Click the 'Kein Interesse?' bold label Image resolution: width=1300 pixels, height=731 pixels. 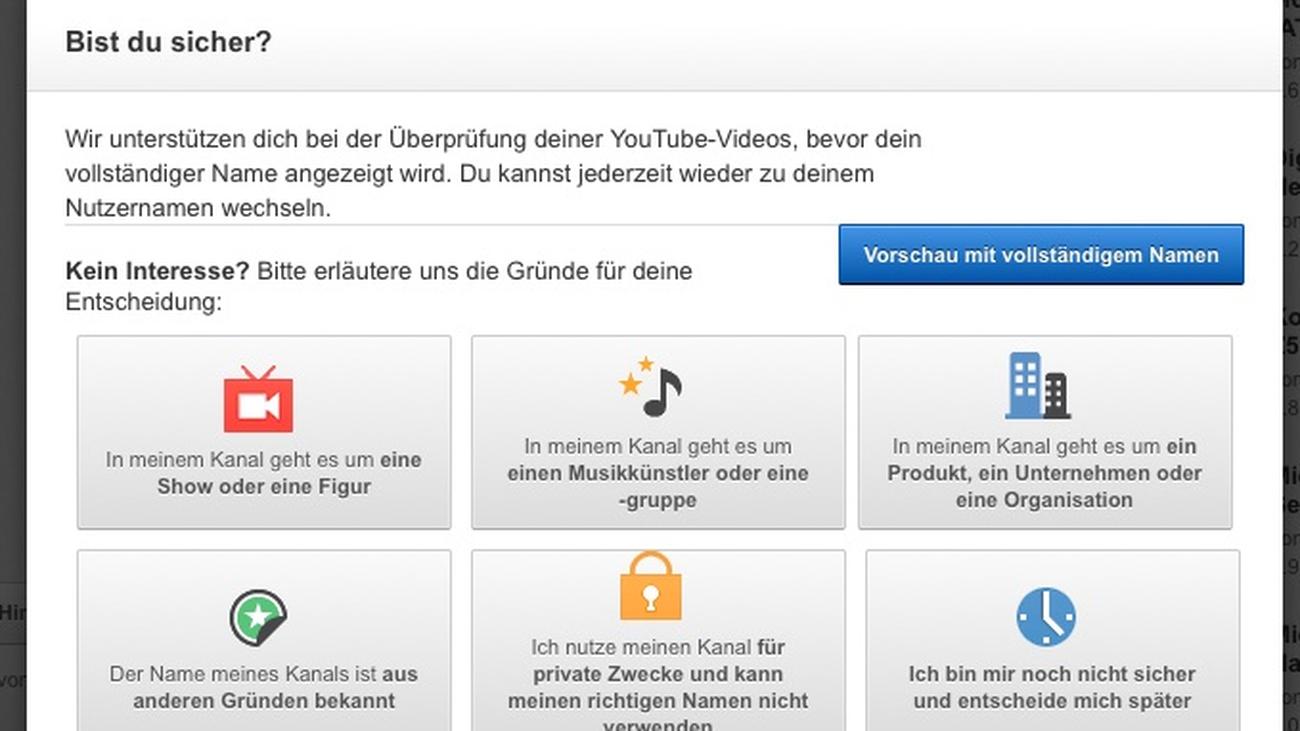[x=157, y=271]
